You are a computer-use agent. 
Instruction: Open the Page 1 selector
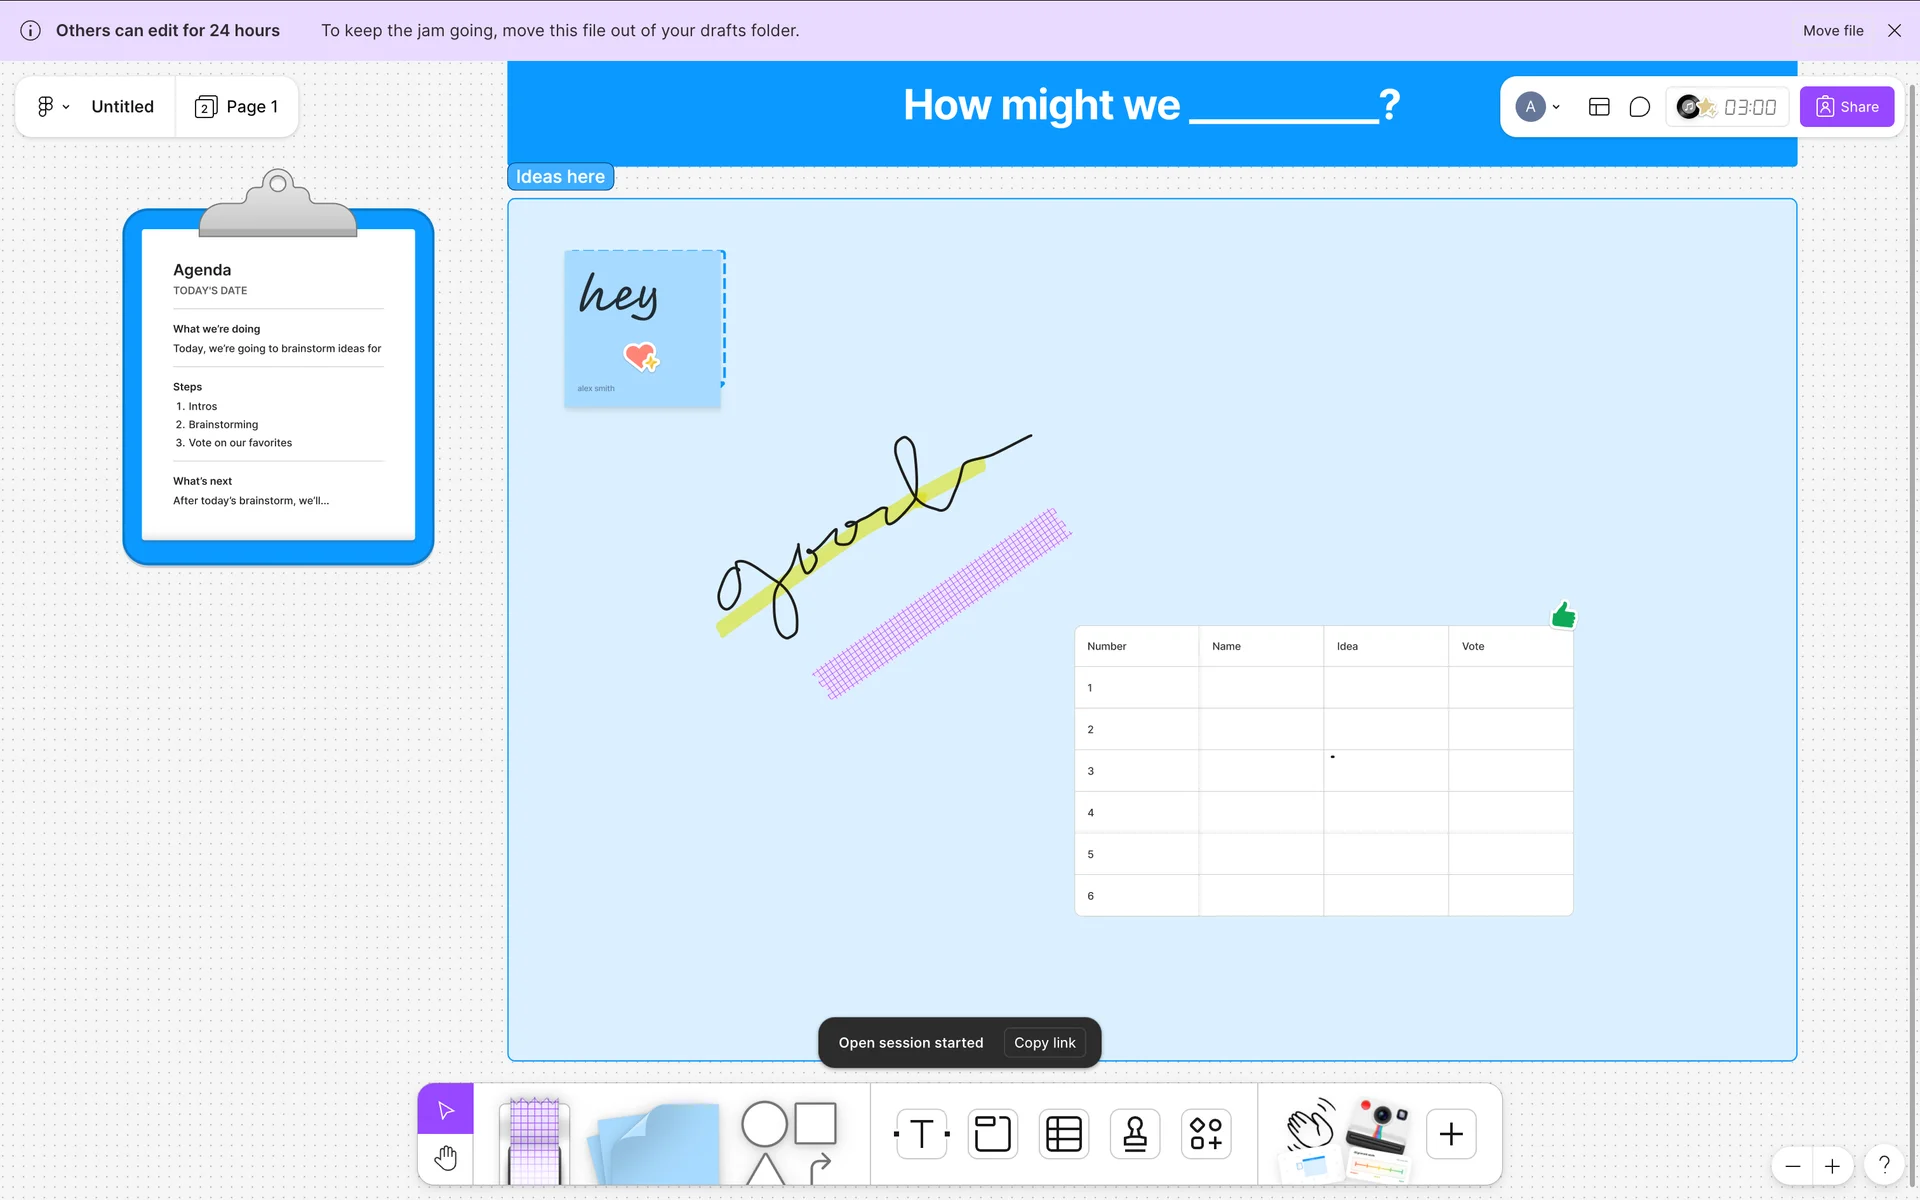[x=237, y=107]
